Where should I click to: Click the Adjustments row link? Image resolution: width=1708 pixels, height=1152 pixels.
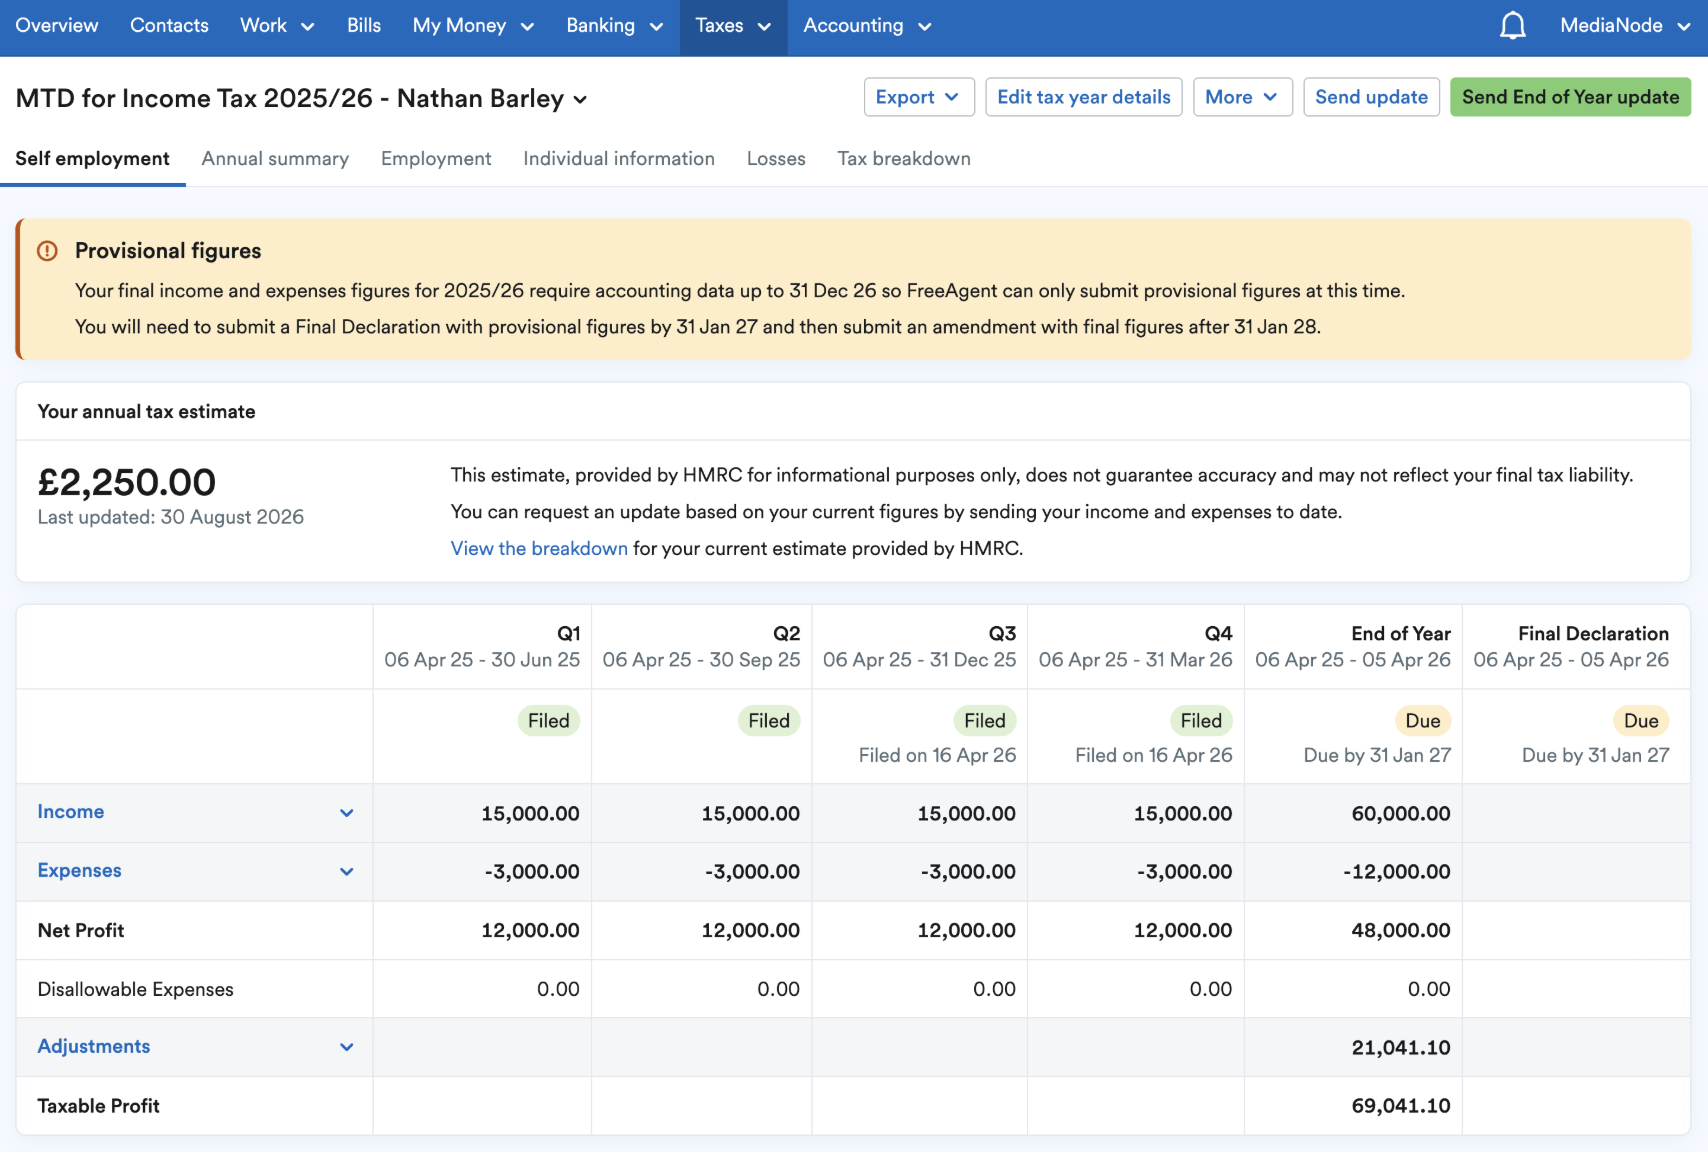pyautogui.click(x=94, y=1047)
